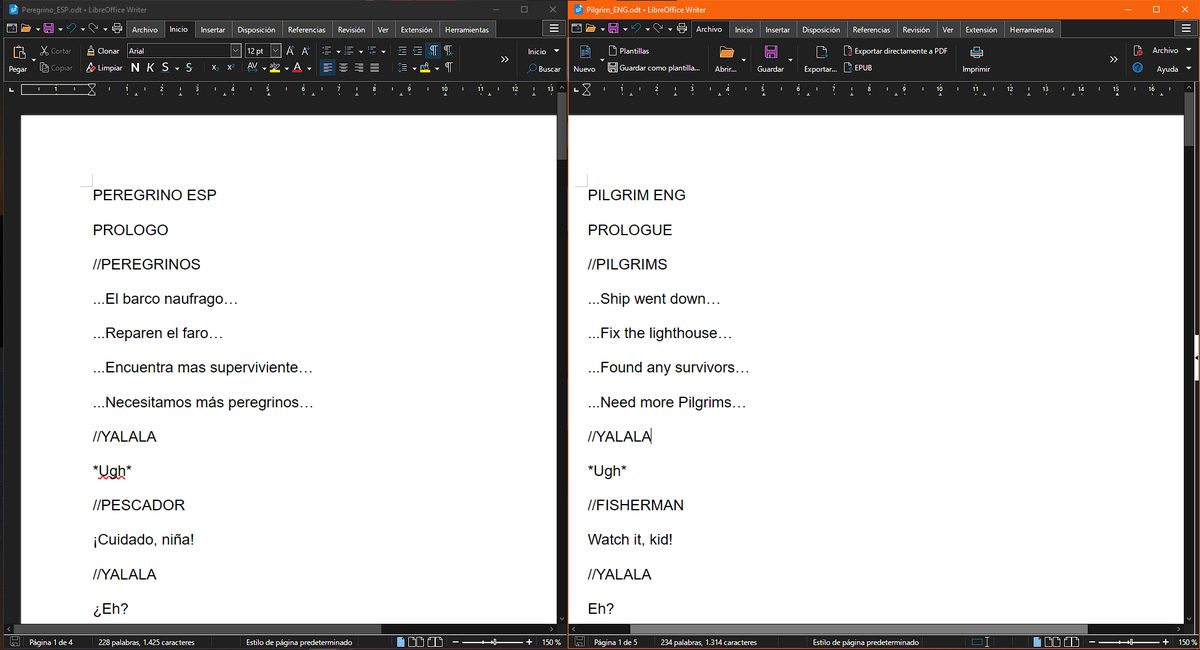
Task: Open Disposición tab in Peregrino_ESP window
Action: [256, 30]
